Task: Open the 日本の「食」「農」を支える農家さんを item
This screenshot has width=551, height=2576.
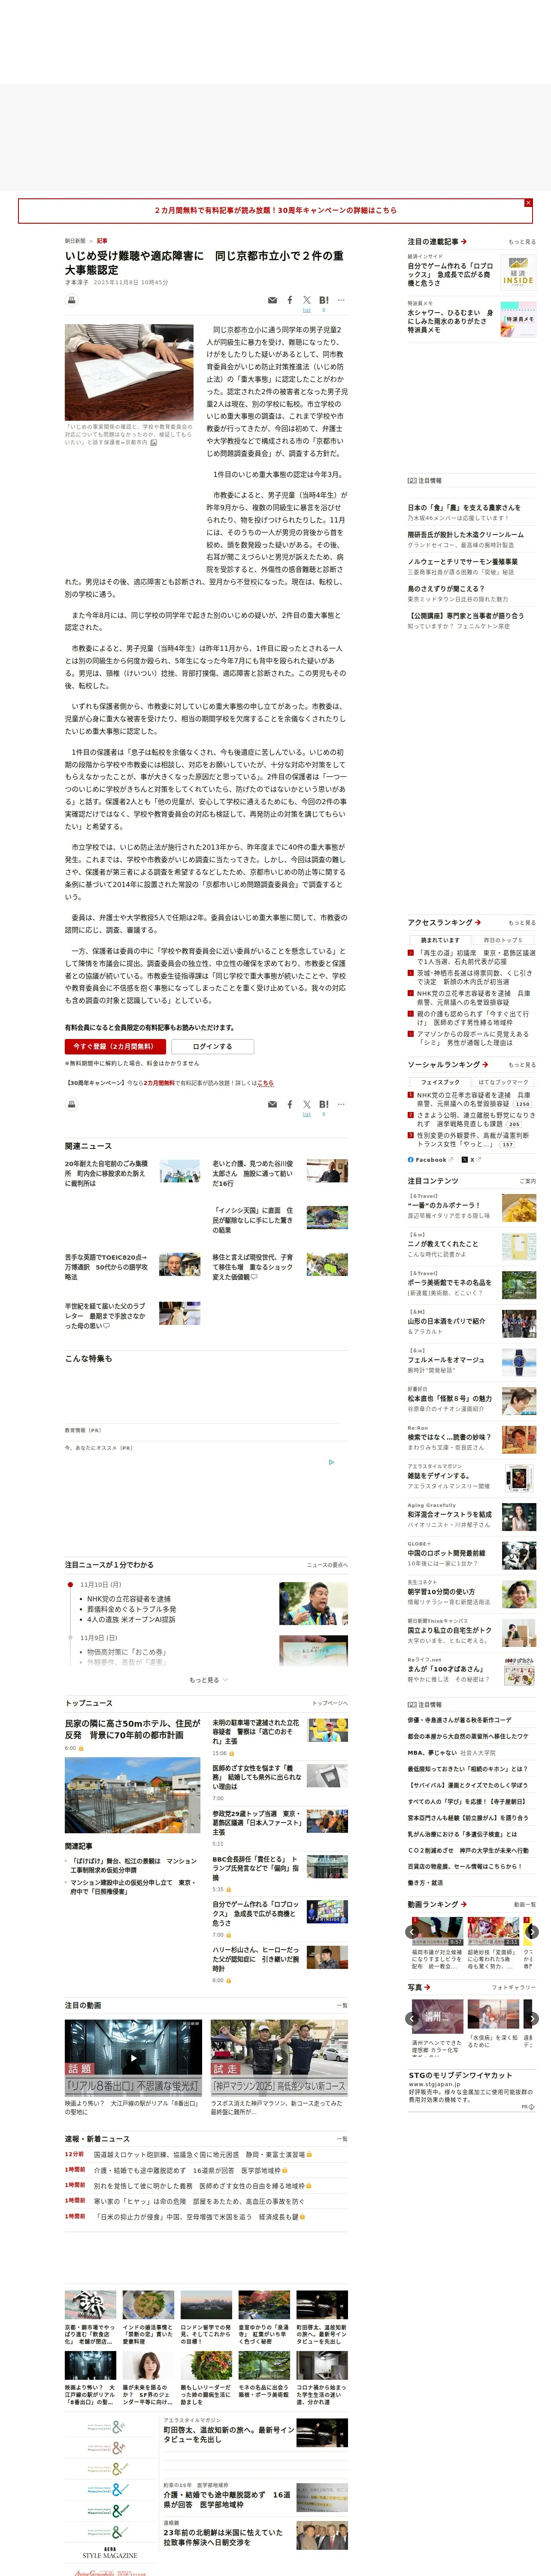Action: [464, 507]
